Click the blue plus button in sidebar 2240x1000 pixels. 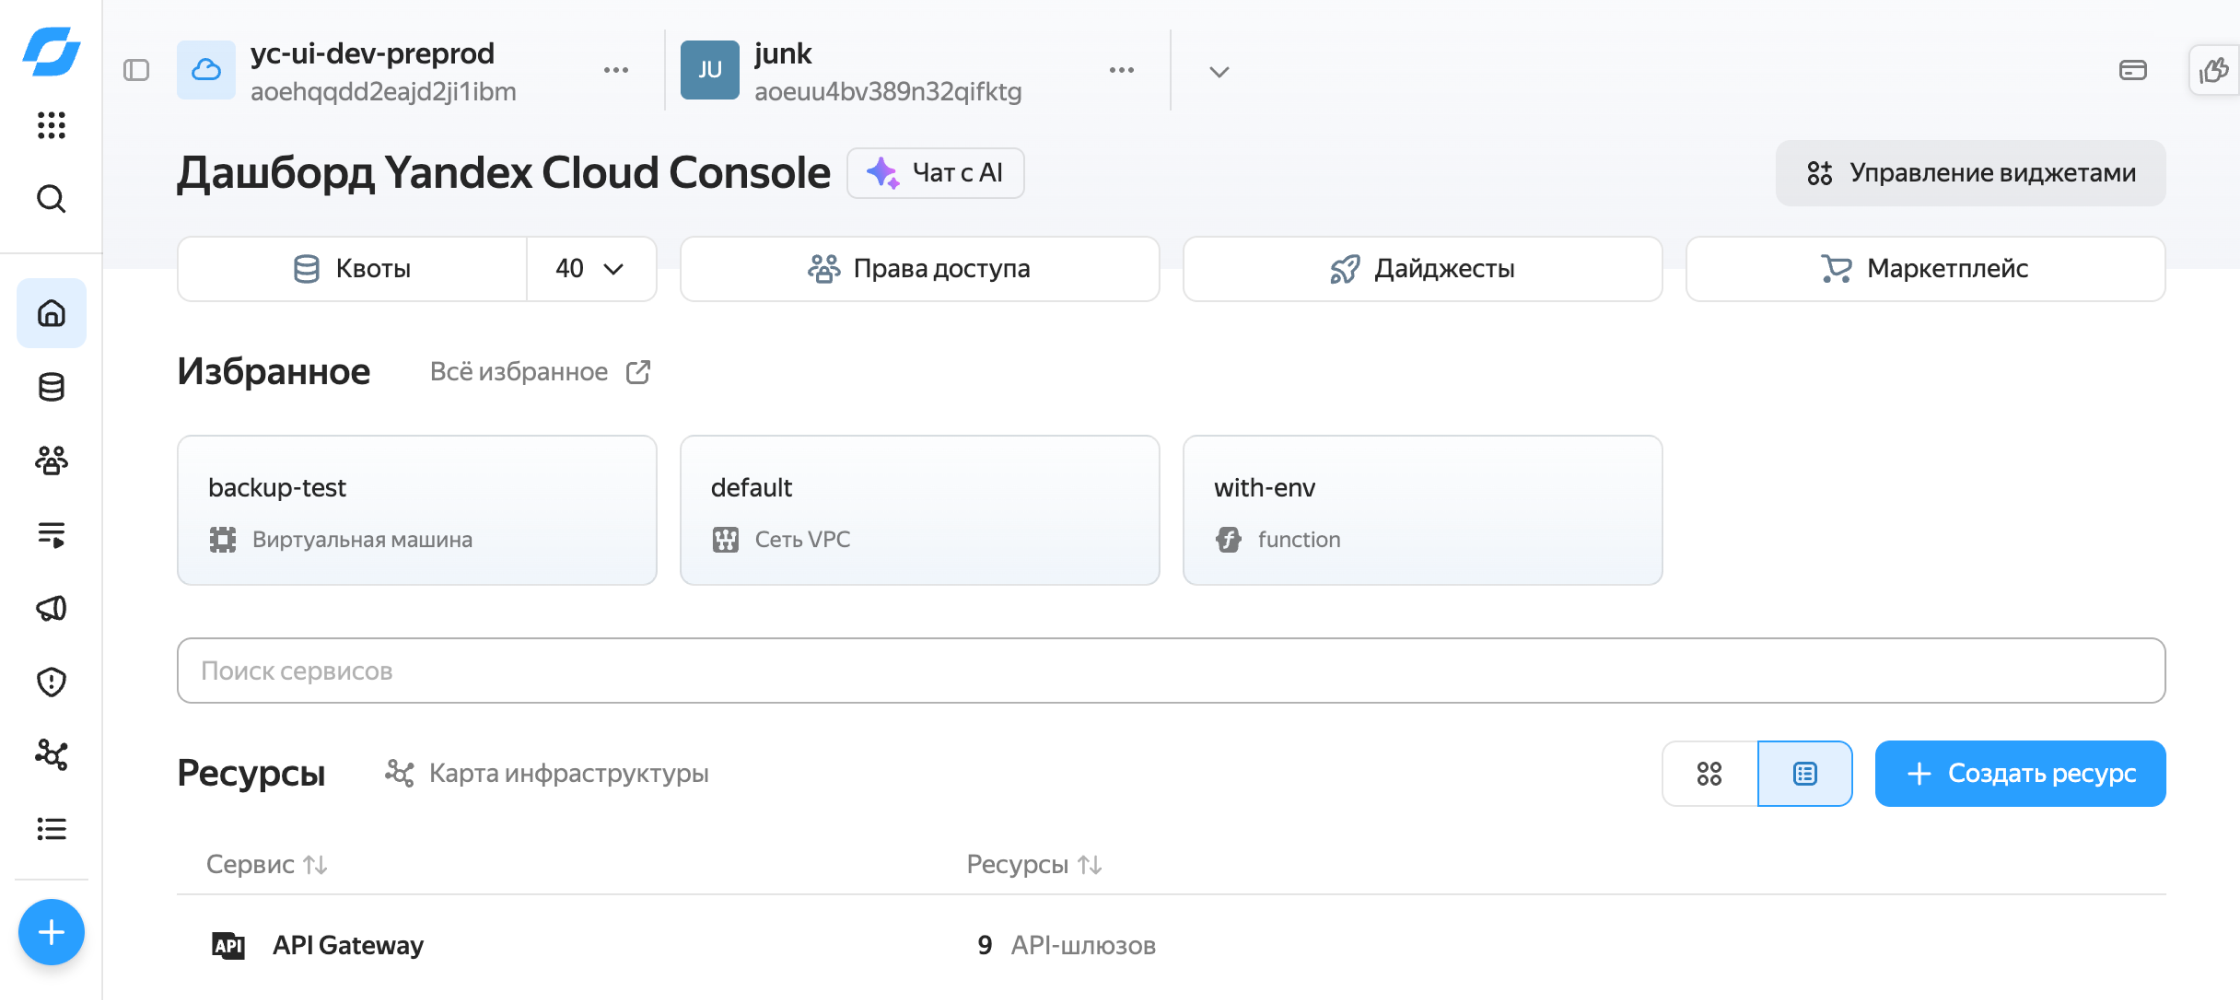pos(51,932)
